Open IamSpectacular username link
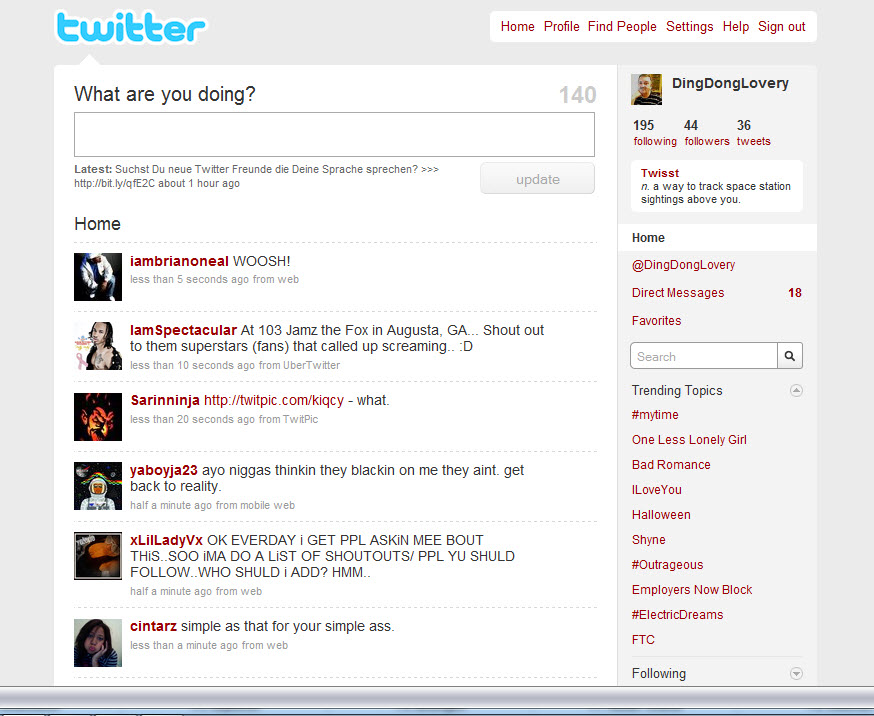This screenshot has width=874, height=716. point(183,330)
